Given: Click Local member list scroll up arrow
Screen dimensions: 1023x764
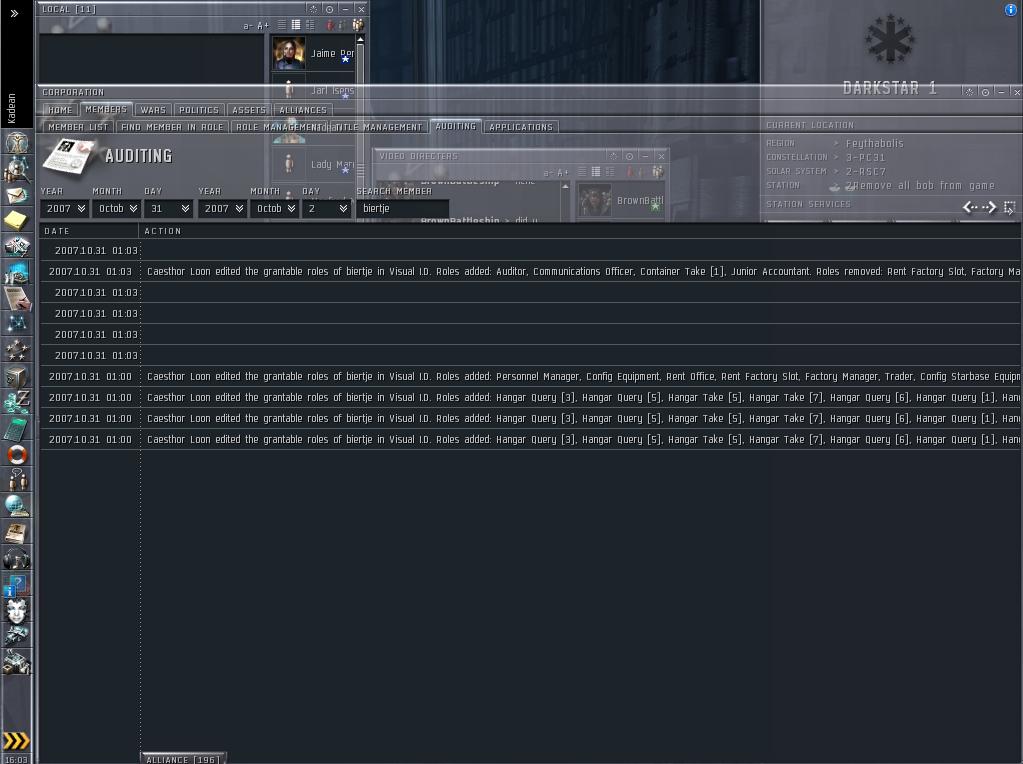Looking at the screenshot, I should tap(360, 40).
